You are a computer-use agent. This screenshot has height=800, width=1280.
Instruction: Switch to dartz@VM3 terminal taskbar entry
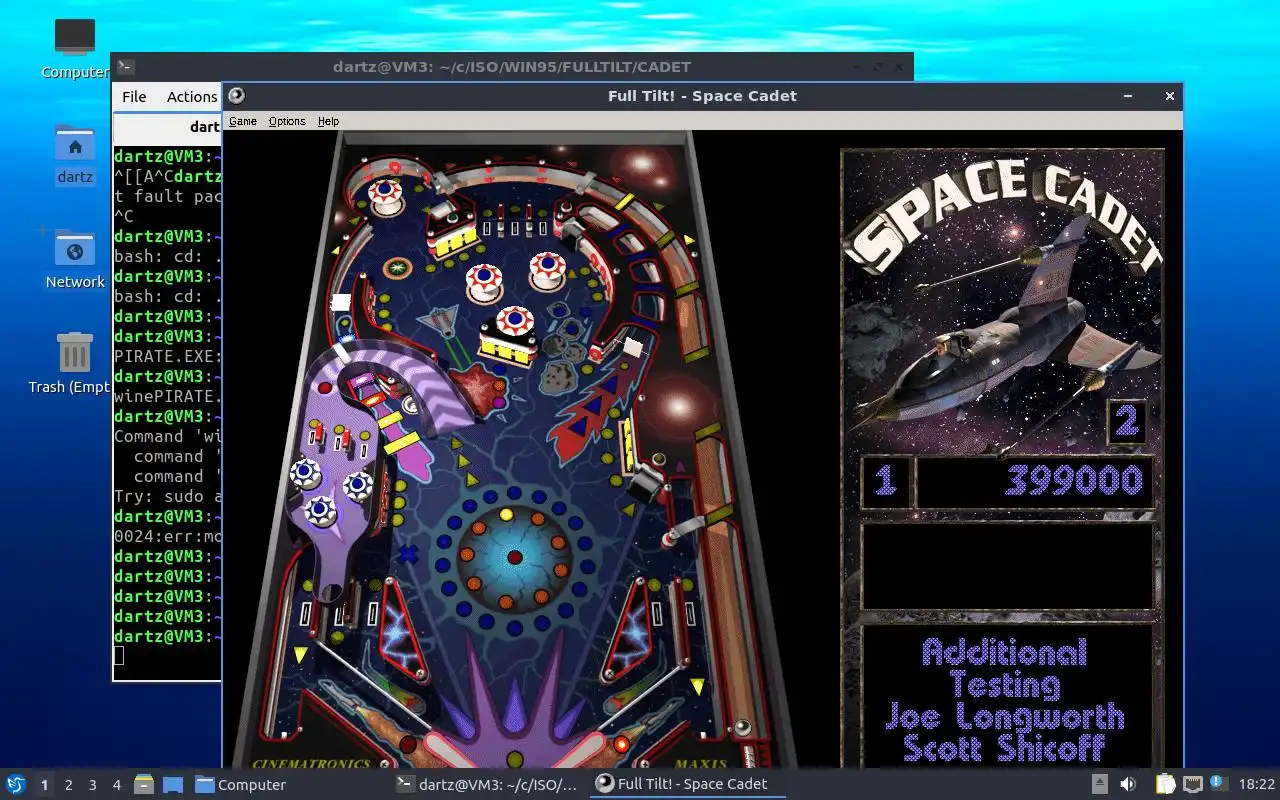[487, 785]
